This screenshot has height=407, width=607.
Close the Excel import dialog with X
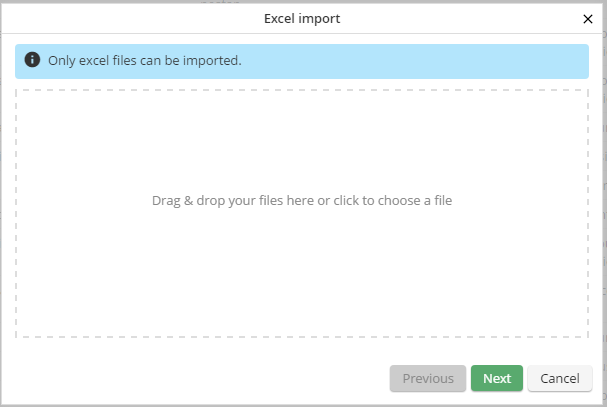point(587,19)
